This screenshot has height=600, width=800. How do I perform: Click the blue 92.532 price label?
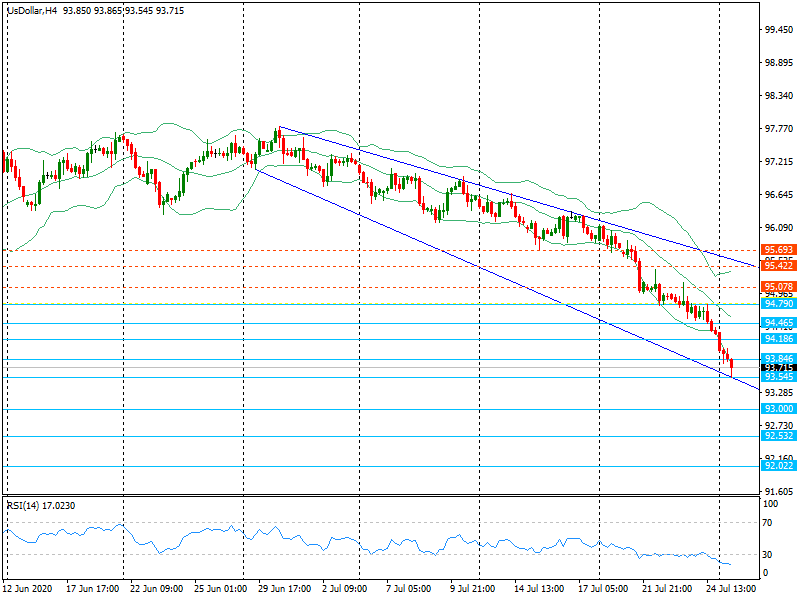tap(779, 436)
